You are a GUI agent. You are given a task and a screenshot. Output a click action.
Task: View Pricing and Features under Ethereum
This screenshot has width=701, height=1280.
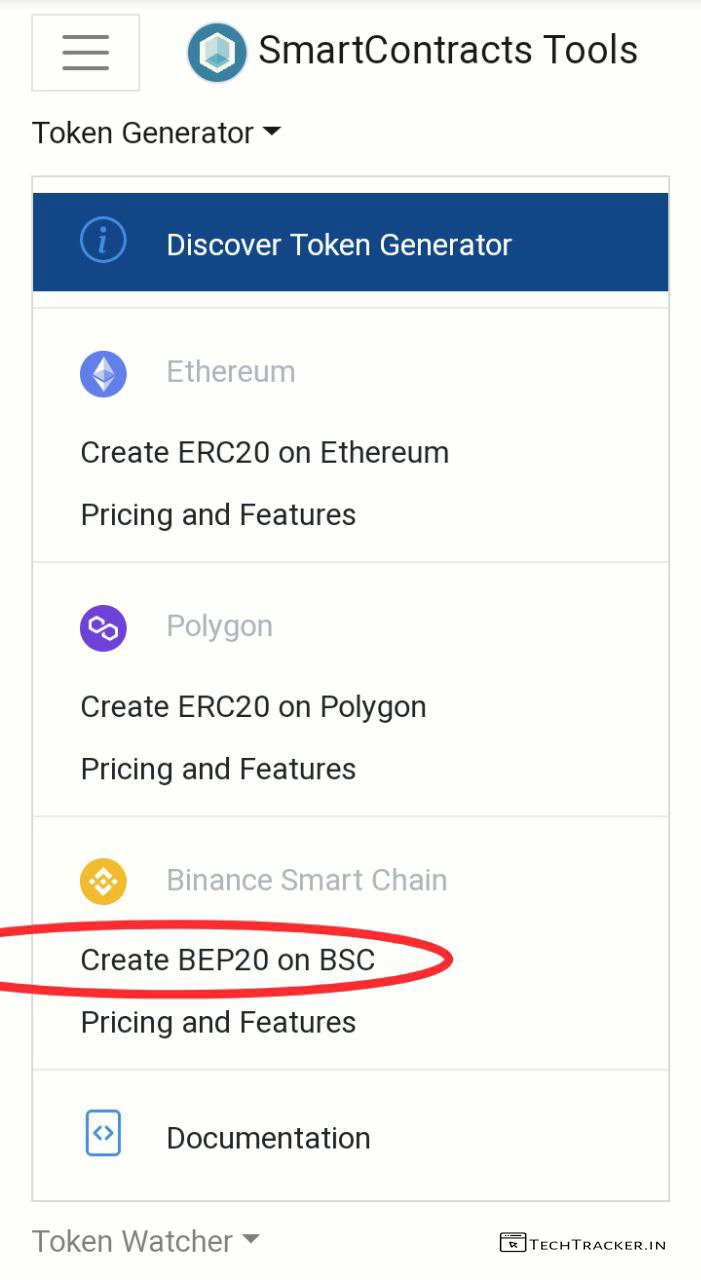pyautogui.click(x=218, y=515)
